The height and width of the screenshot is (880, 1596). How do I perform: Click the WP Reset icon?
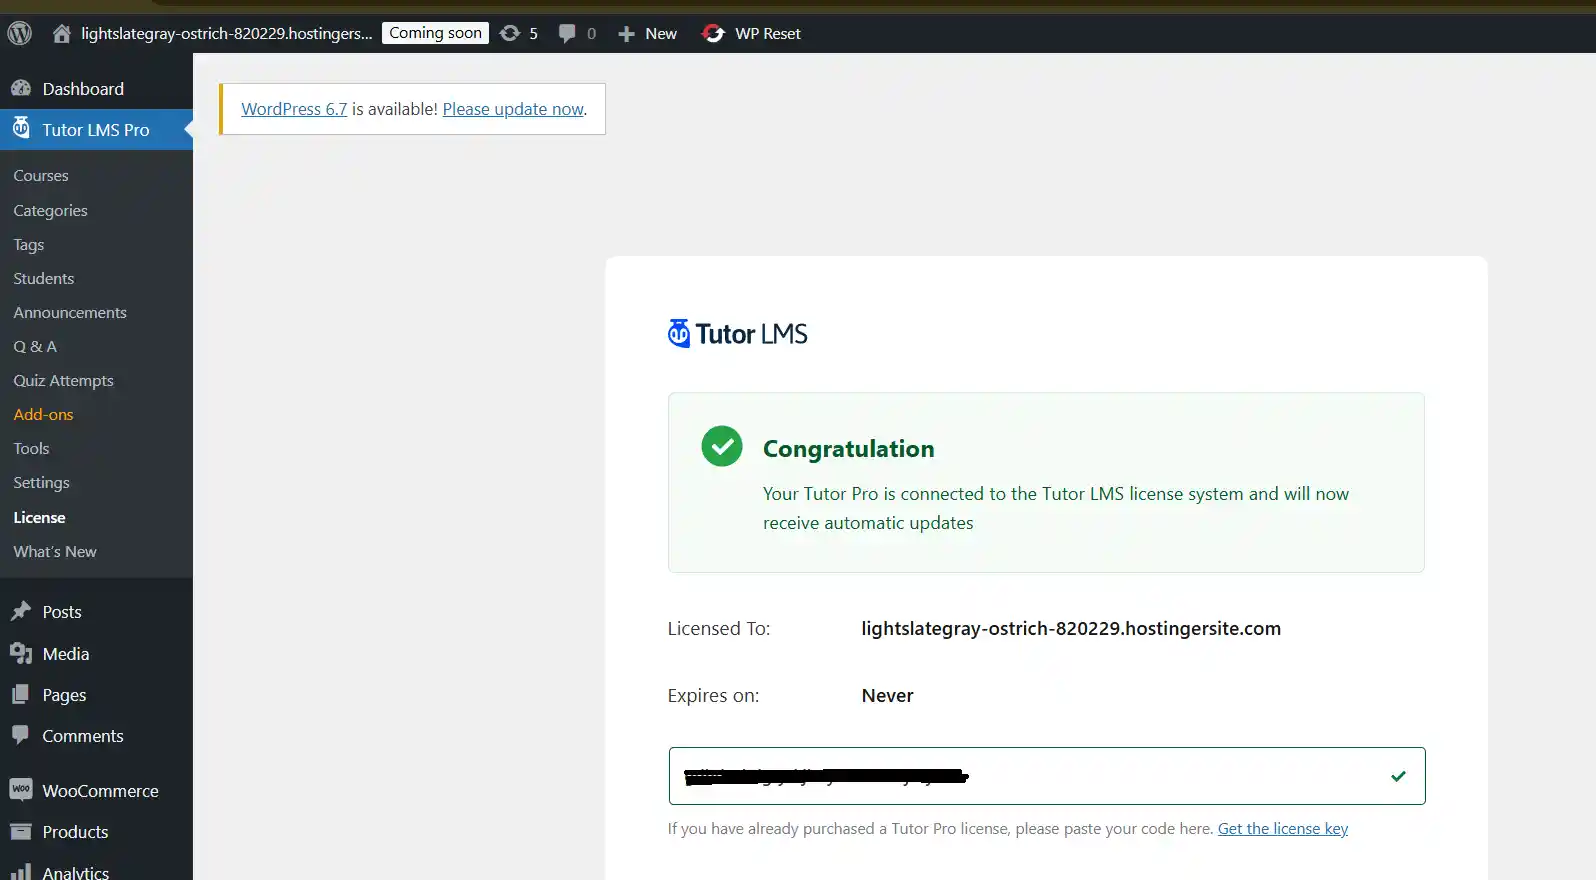click(713, 33)
